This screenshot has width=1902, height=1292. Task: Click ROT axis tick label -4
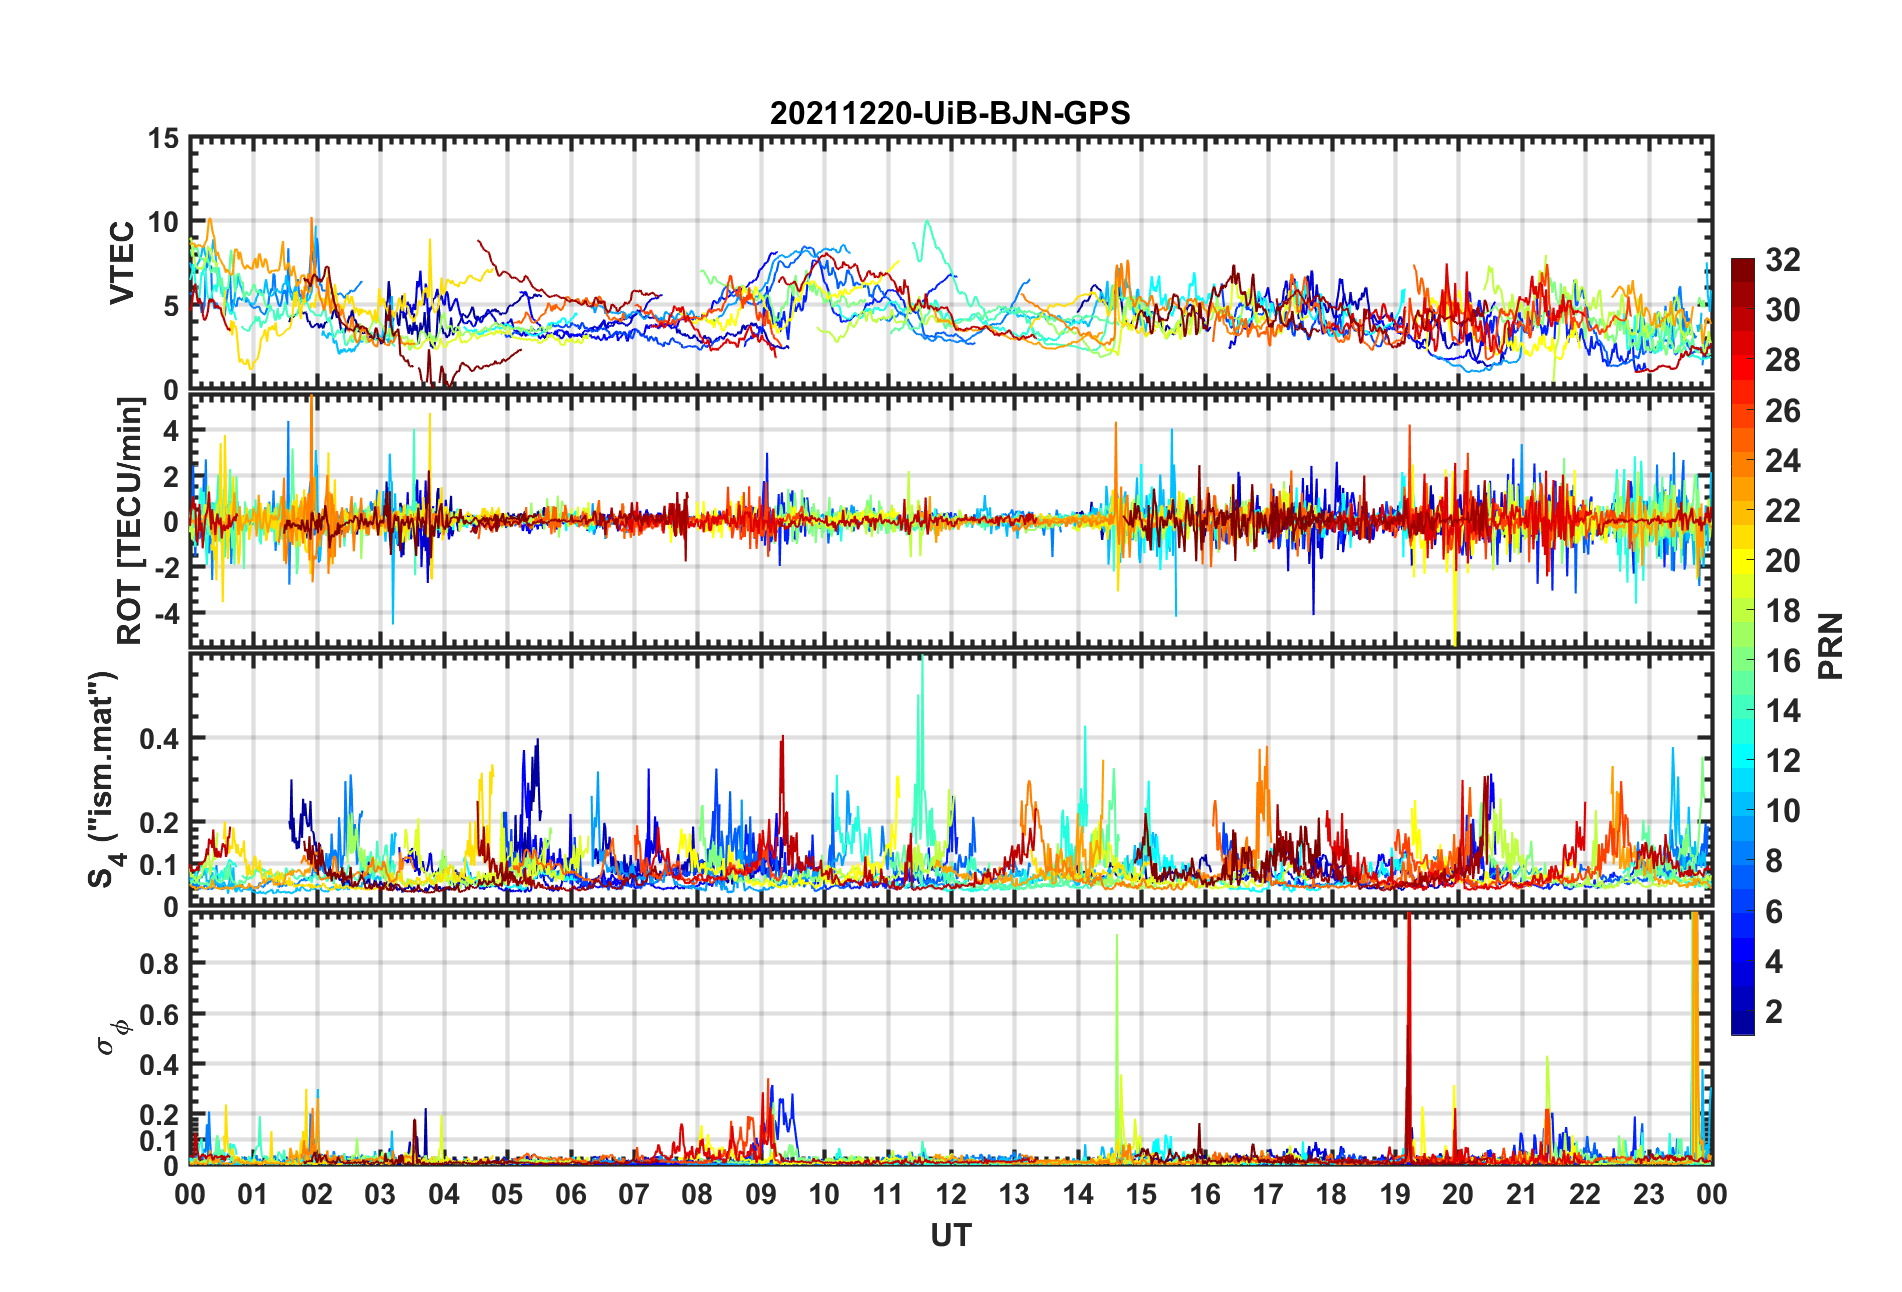166,612
